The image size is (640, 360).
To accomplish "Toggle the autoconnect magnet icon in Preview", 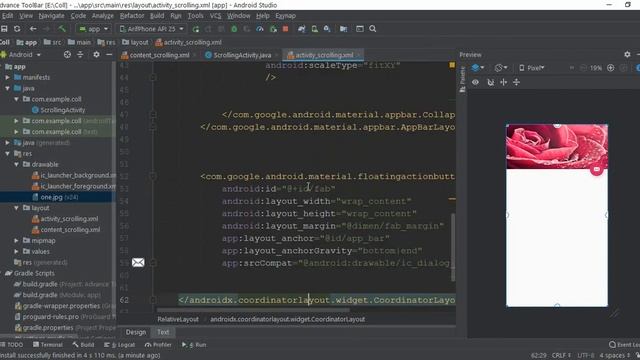I will 491,82.
